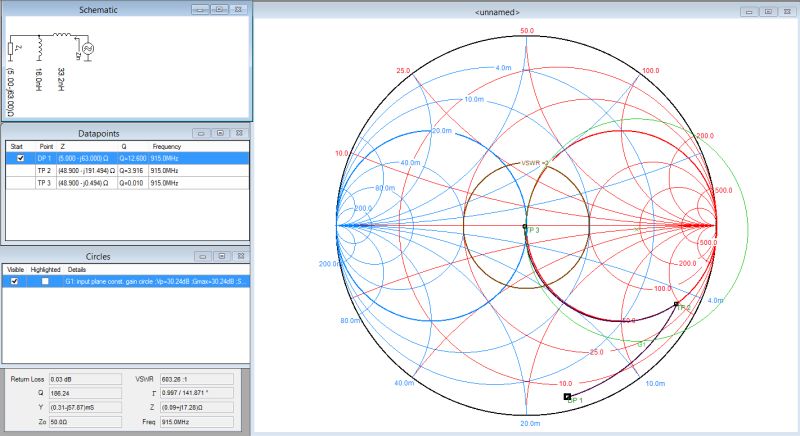The width and height of the screenshot is (800, 436).
Task: Close the Datapoints window
Action: [x=239, y=133]
